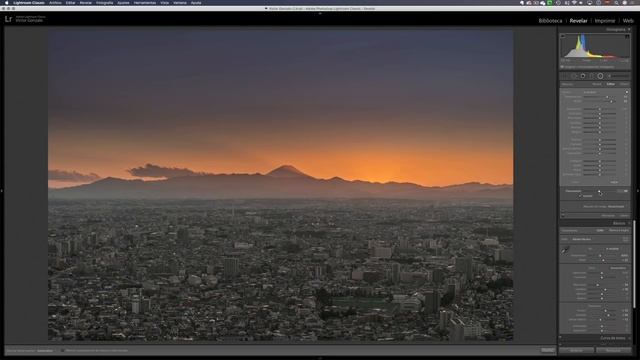Collapse the Efecto sliders with the triangle toggle
This screenshot has height=360, width=640.
point(627,92)
